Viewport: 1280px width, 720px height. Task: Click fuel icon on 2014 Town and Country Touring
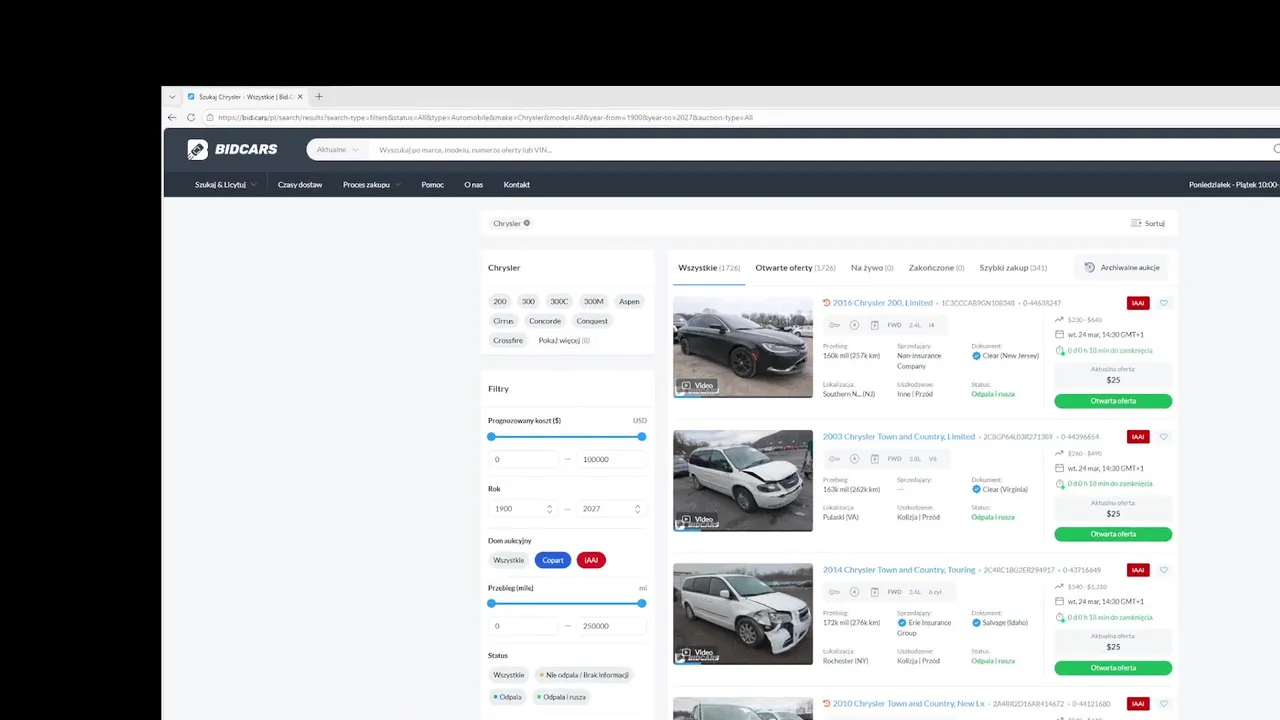875,592
